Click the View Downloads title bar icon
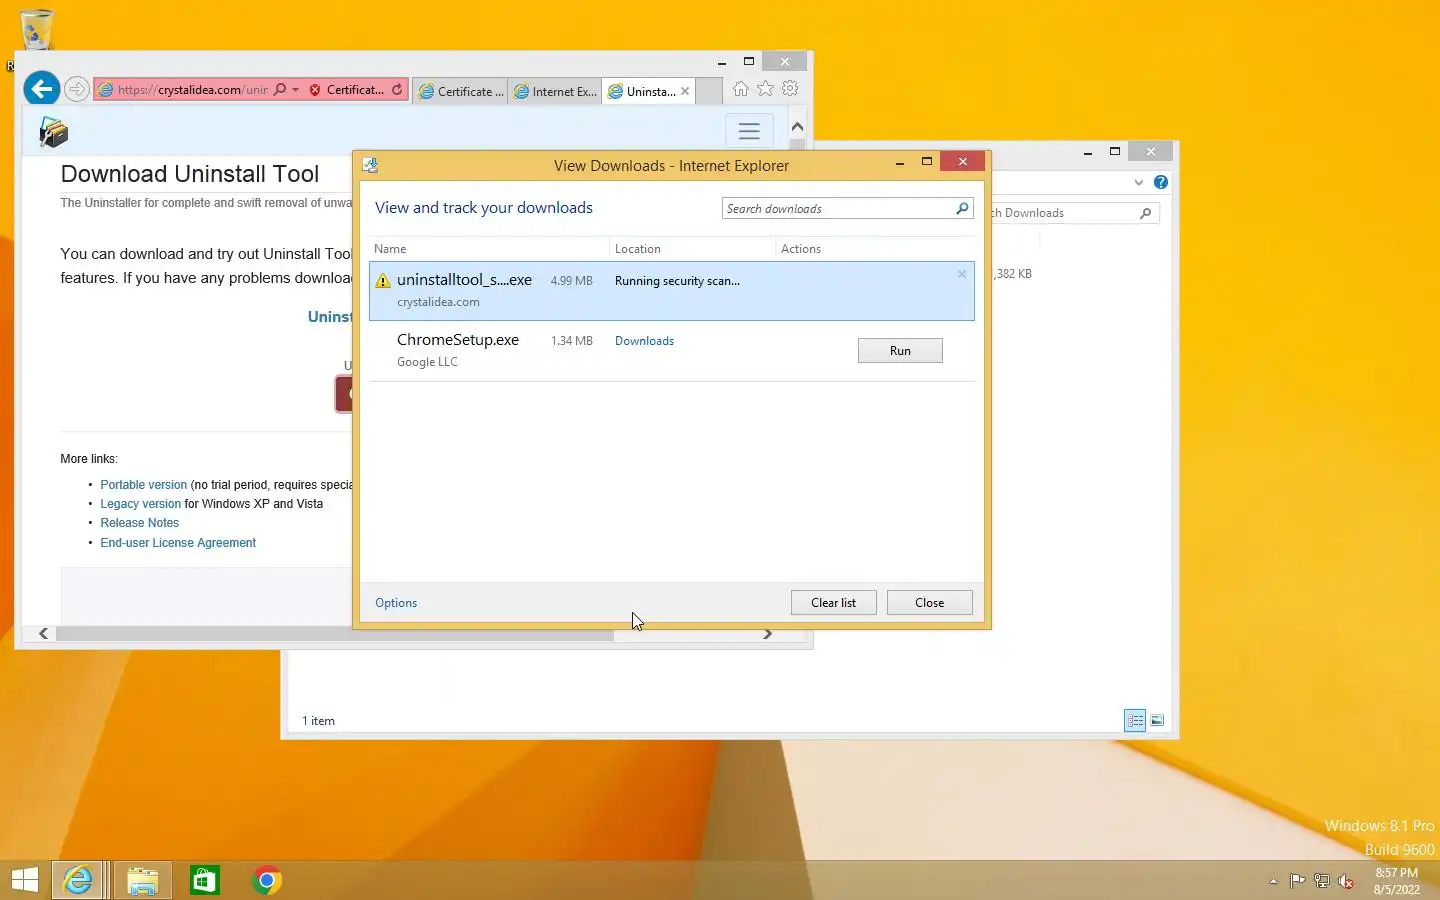The image size is (1440, 900). tap(370, 165)
